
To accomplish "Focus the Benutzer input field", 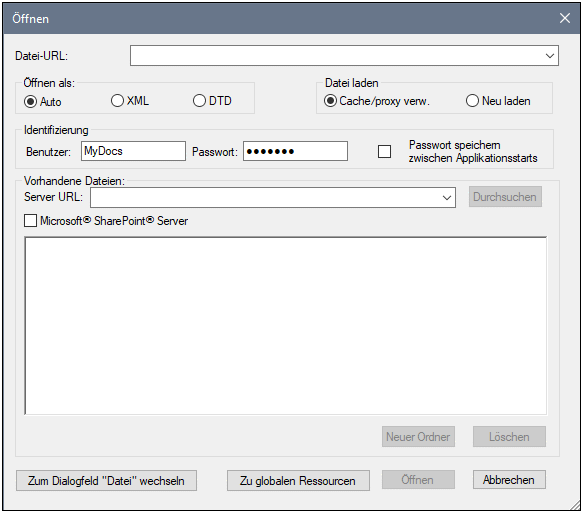I will coord(133,151).
